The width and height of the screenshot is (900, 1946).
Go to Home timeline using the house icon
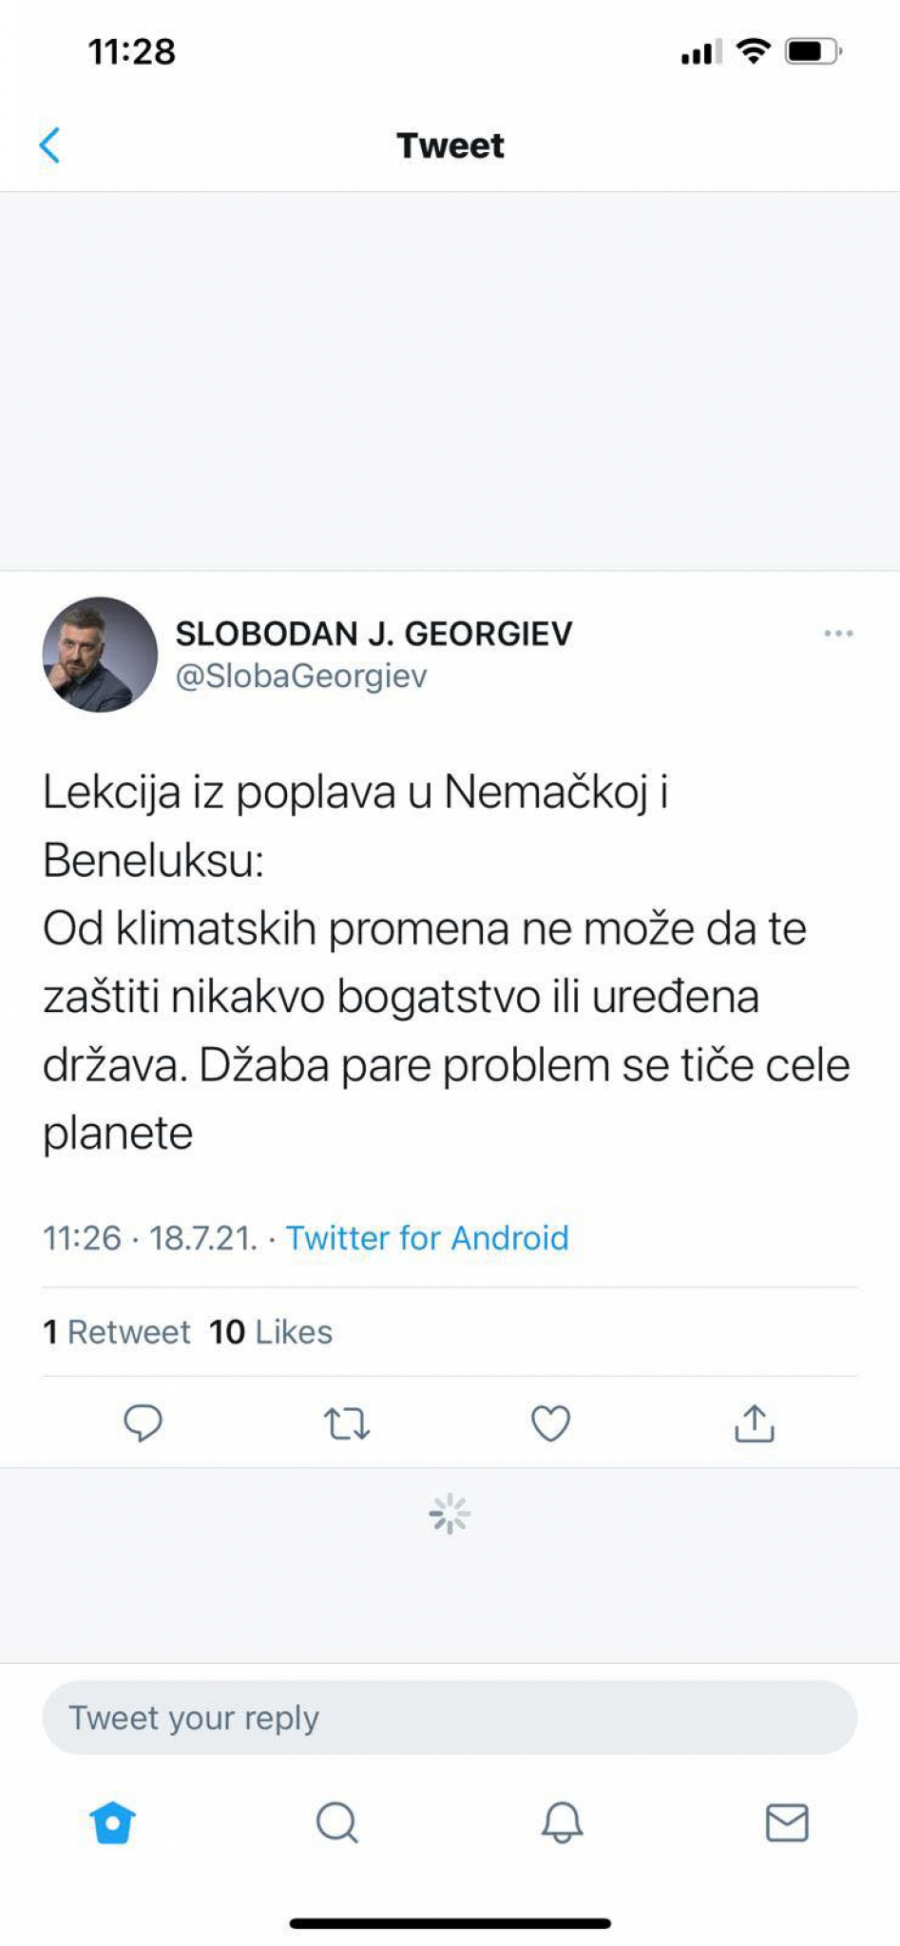point(112,1822)
